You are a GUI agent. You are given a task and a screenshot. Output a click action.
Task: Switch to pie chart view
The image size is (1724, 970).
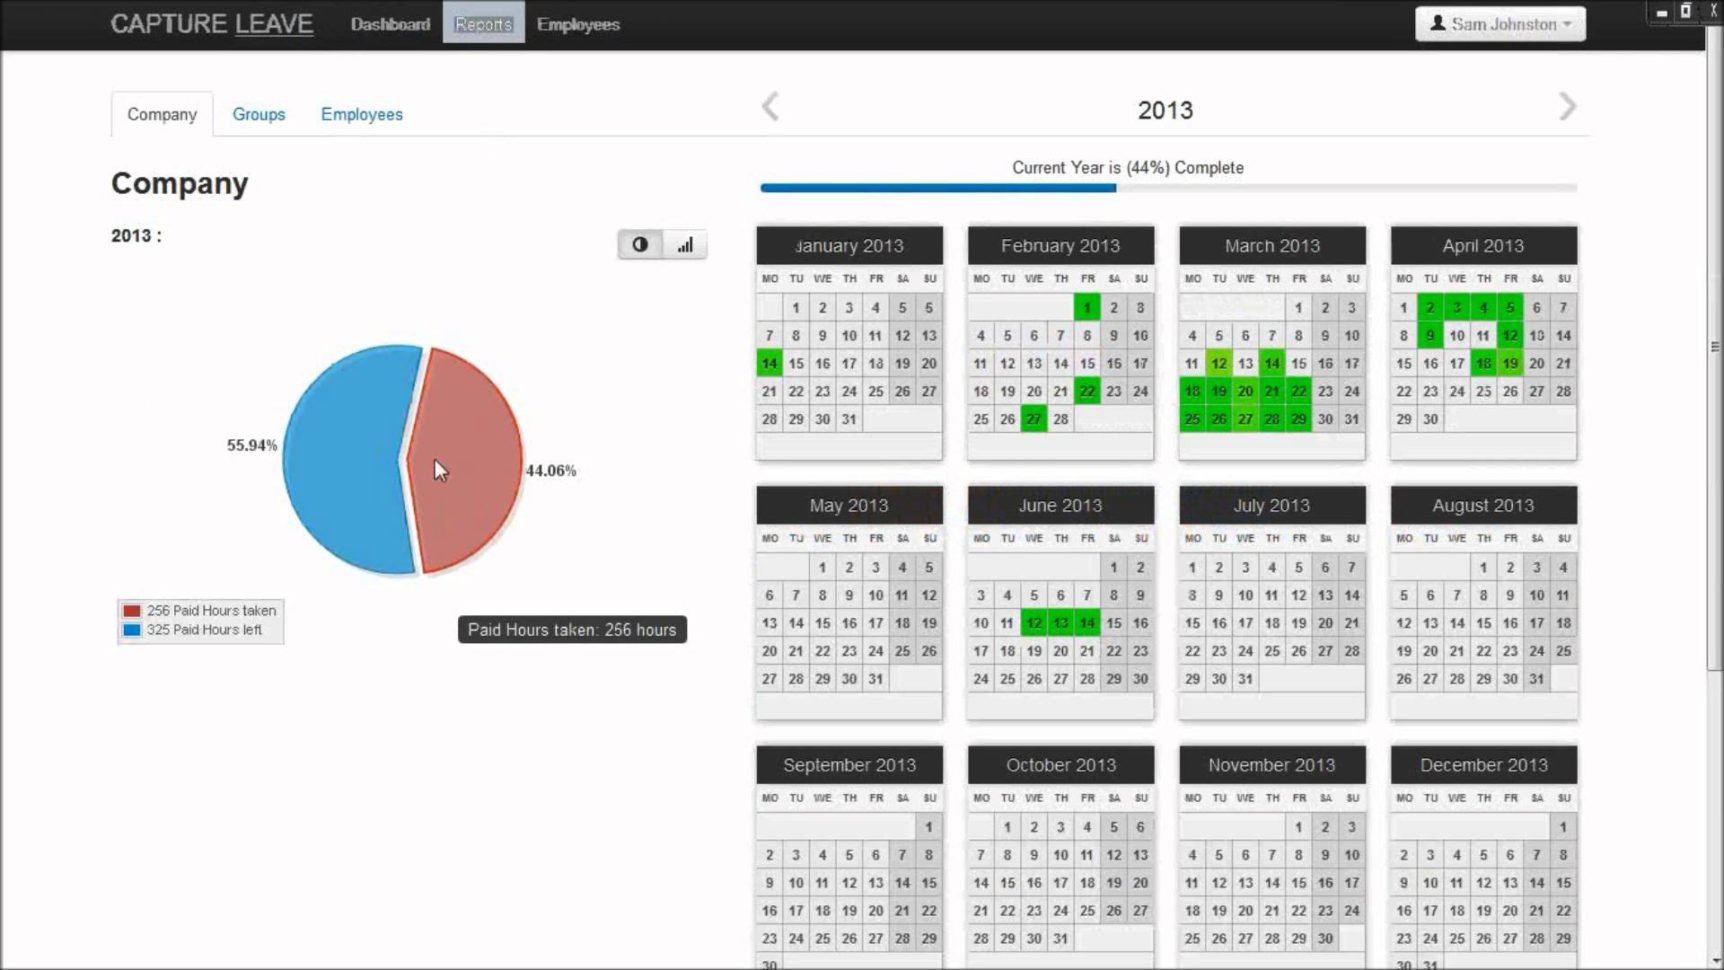[640, 245]
